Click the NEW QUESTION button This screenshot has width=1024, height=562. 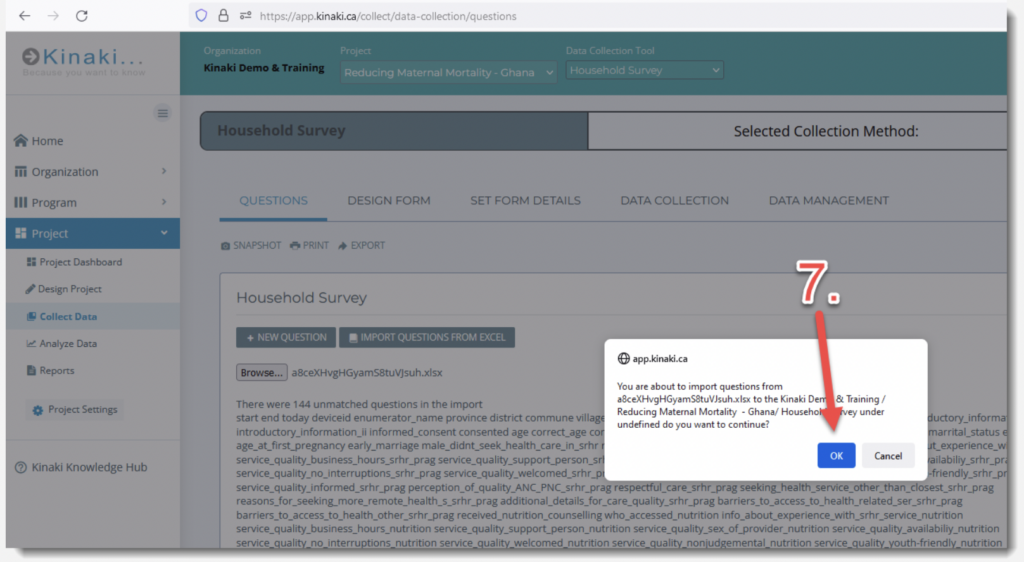(x=286, y=337)
